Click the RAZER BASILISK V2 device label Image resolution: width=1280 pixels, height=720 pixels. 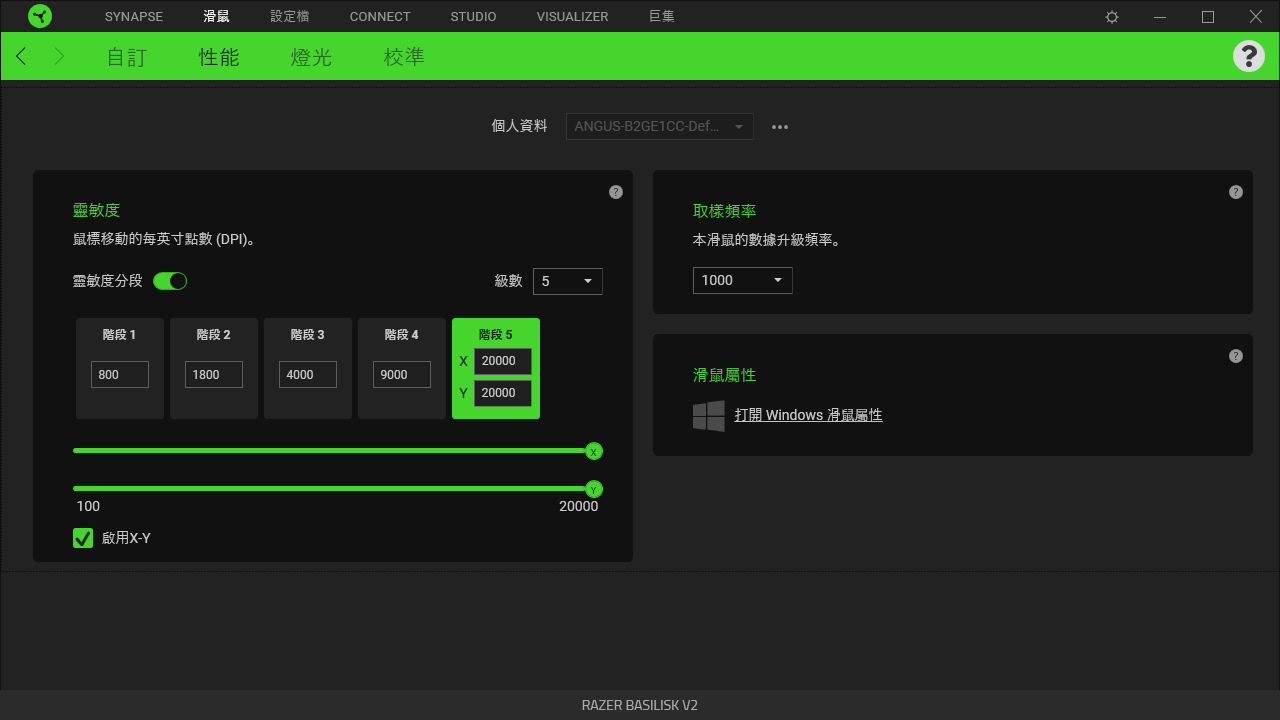pyautogui.click(x=640, y=705)
